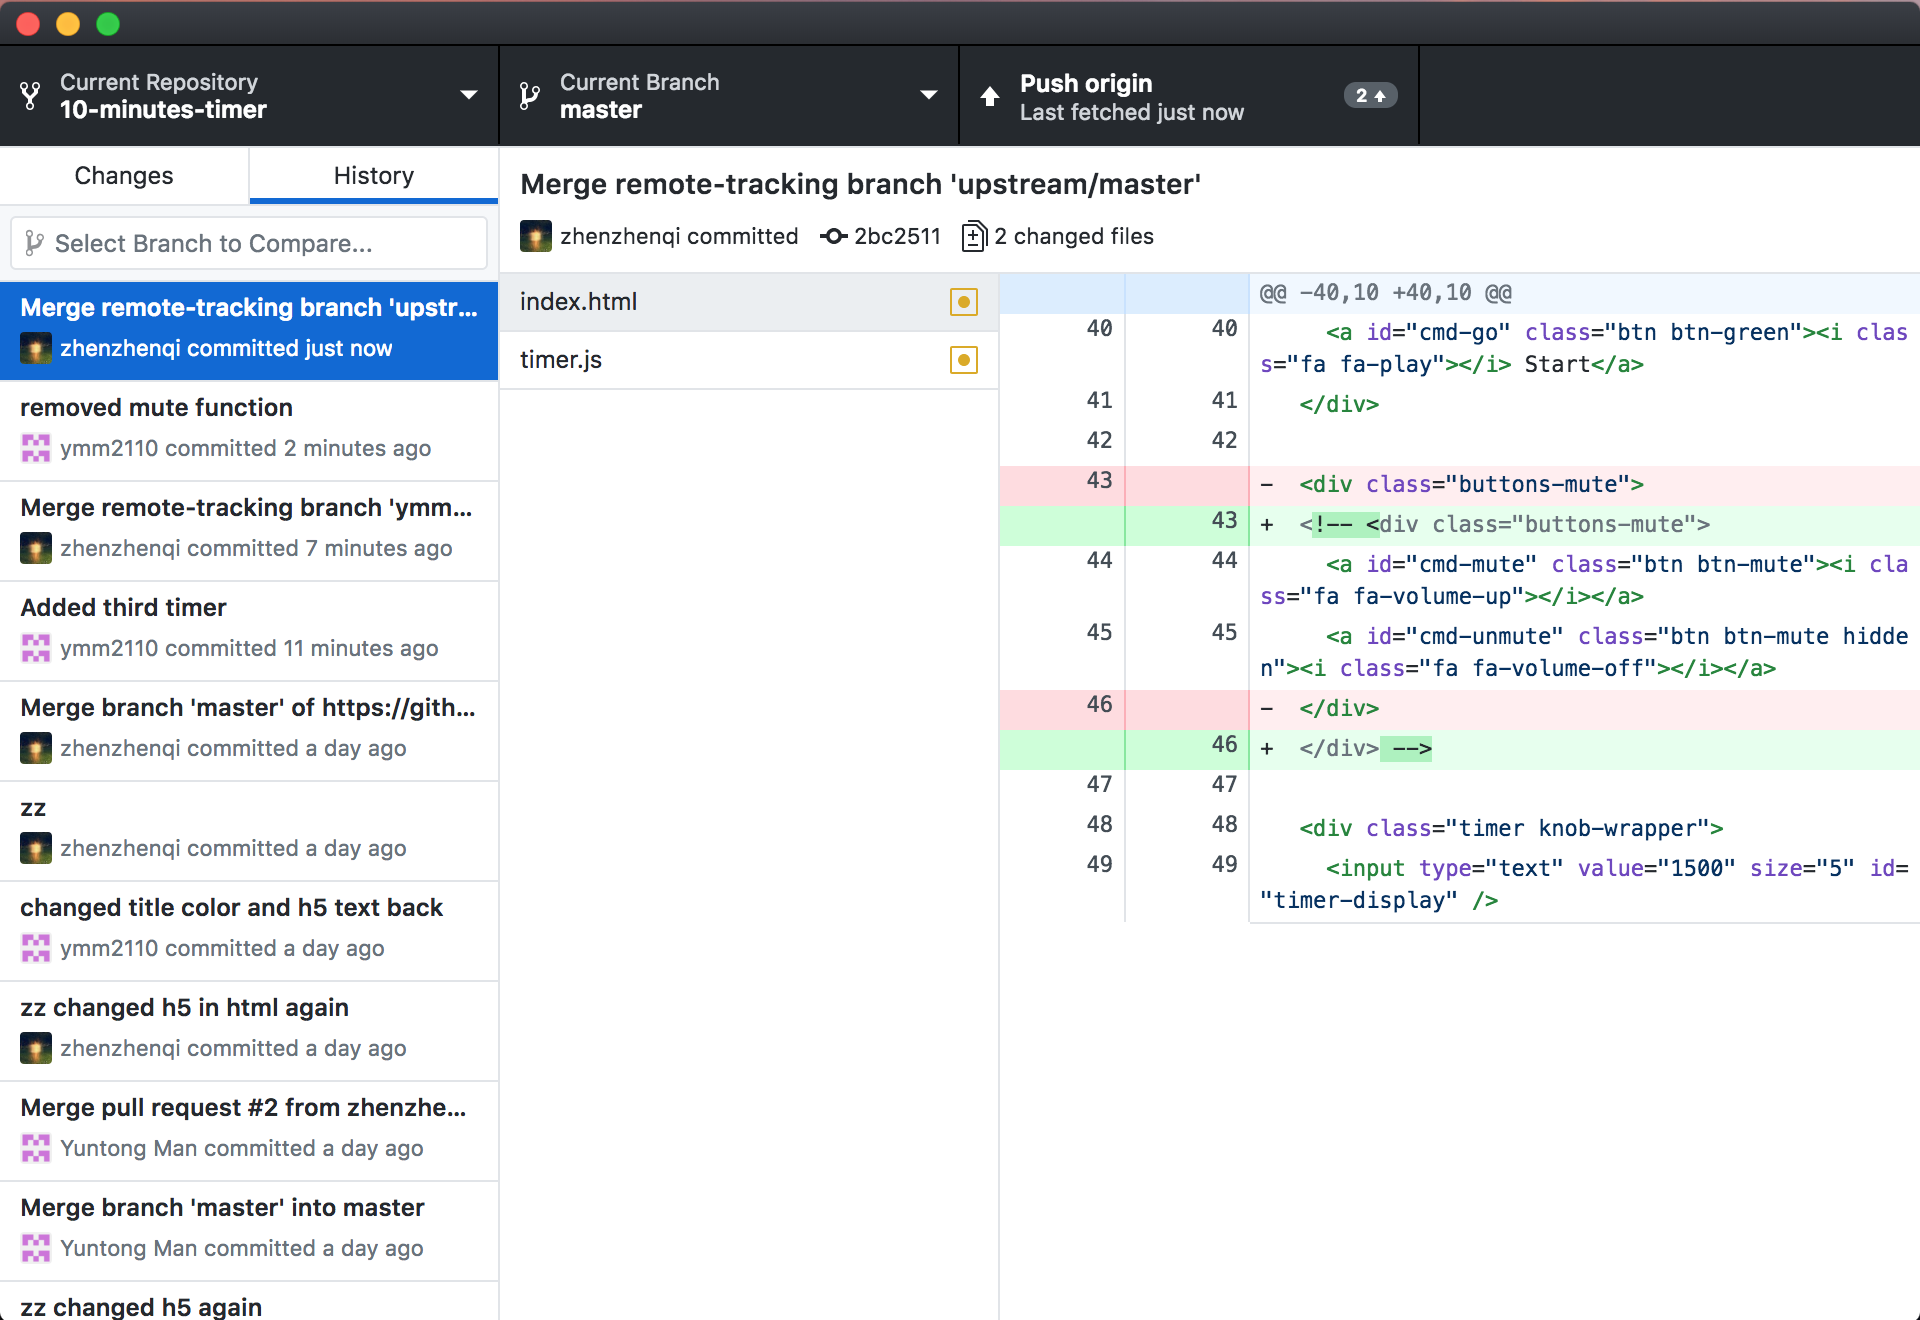The image size is (1920, 1320).
Task: Click the repository icon beside 10-minutes-timer
Action: tap(30, 96)
